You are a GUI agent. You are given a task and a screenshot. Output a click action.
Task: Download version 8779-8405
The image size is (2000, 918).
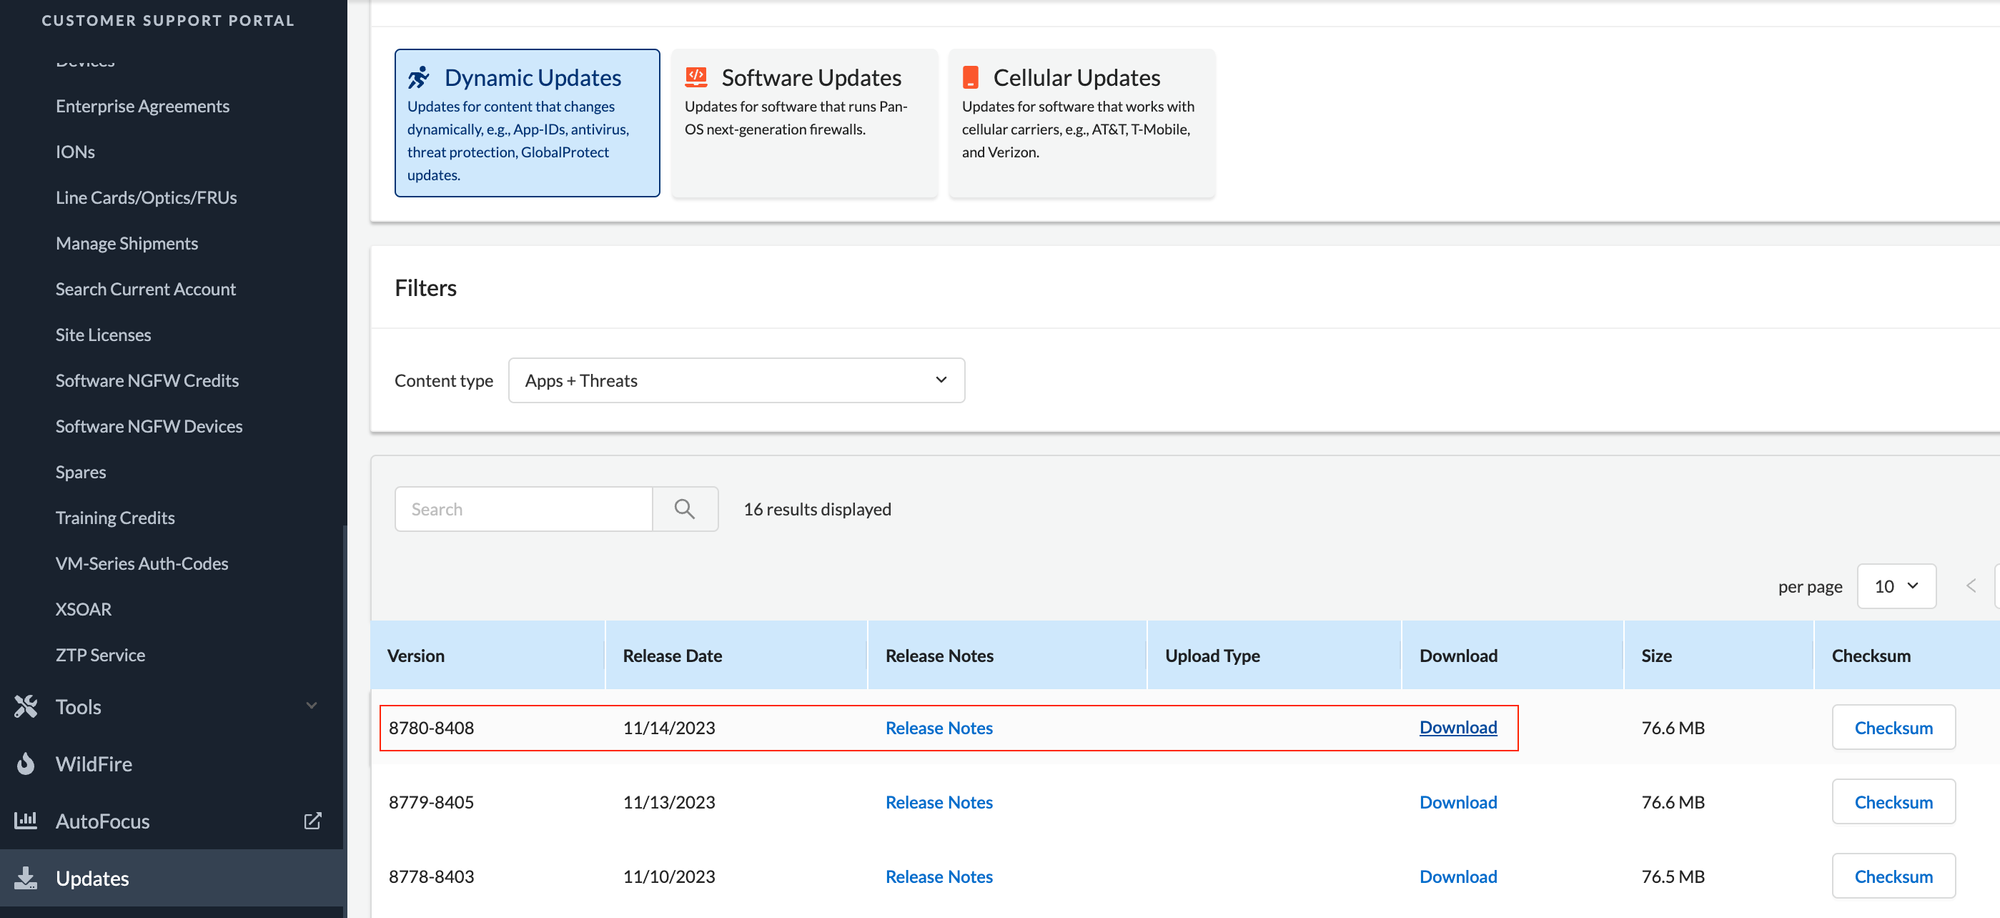(x=1458, y=802)
